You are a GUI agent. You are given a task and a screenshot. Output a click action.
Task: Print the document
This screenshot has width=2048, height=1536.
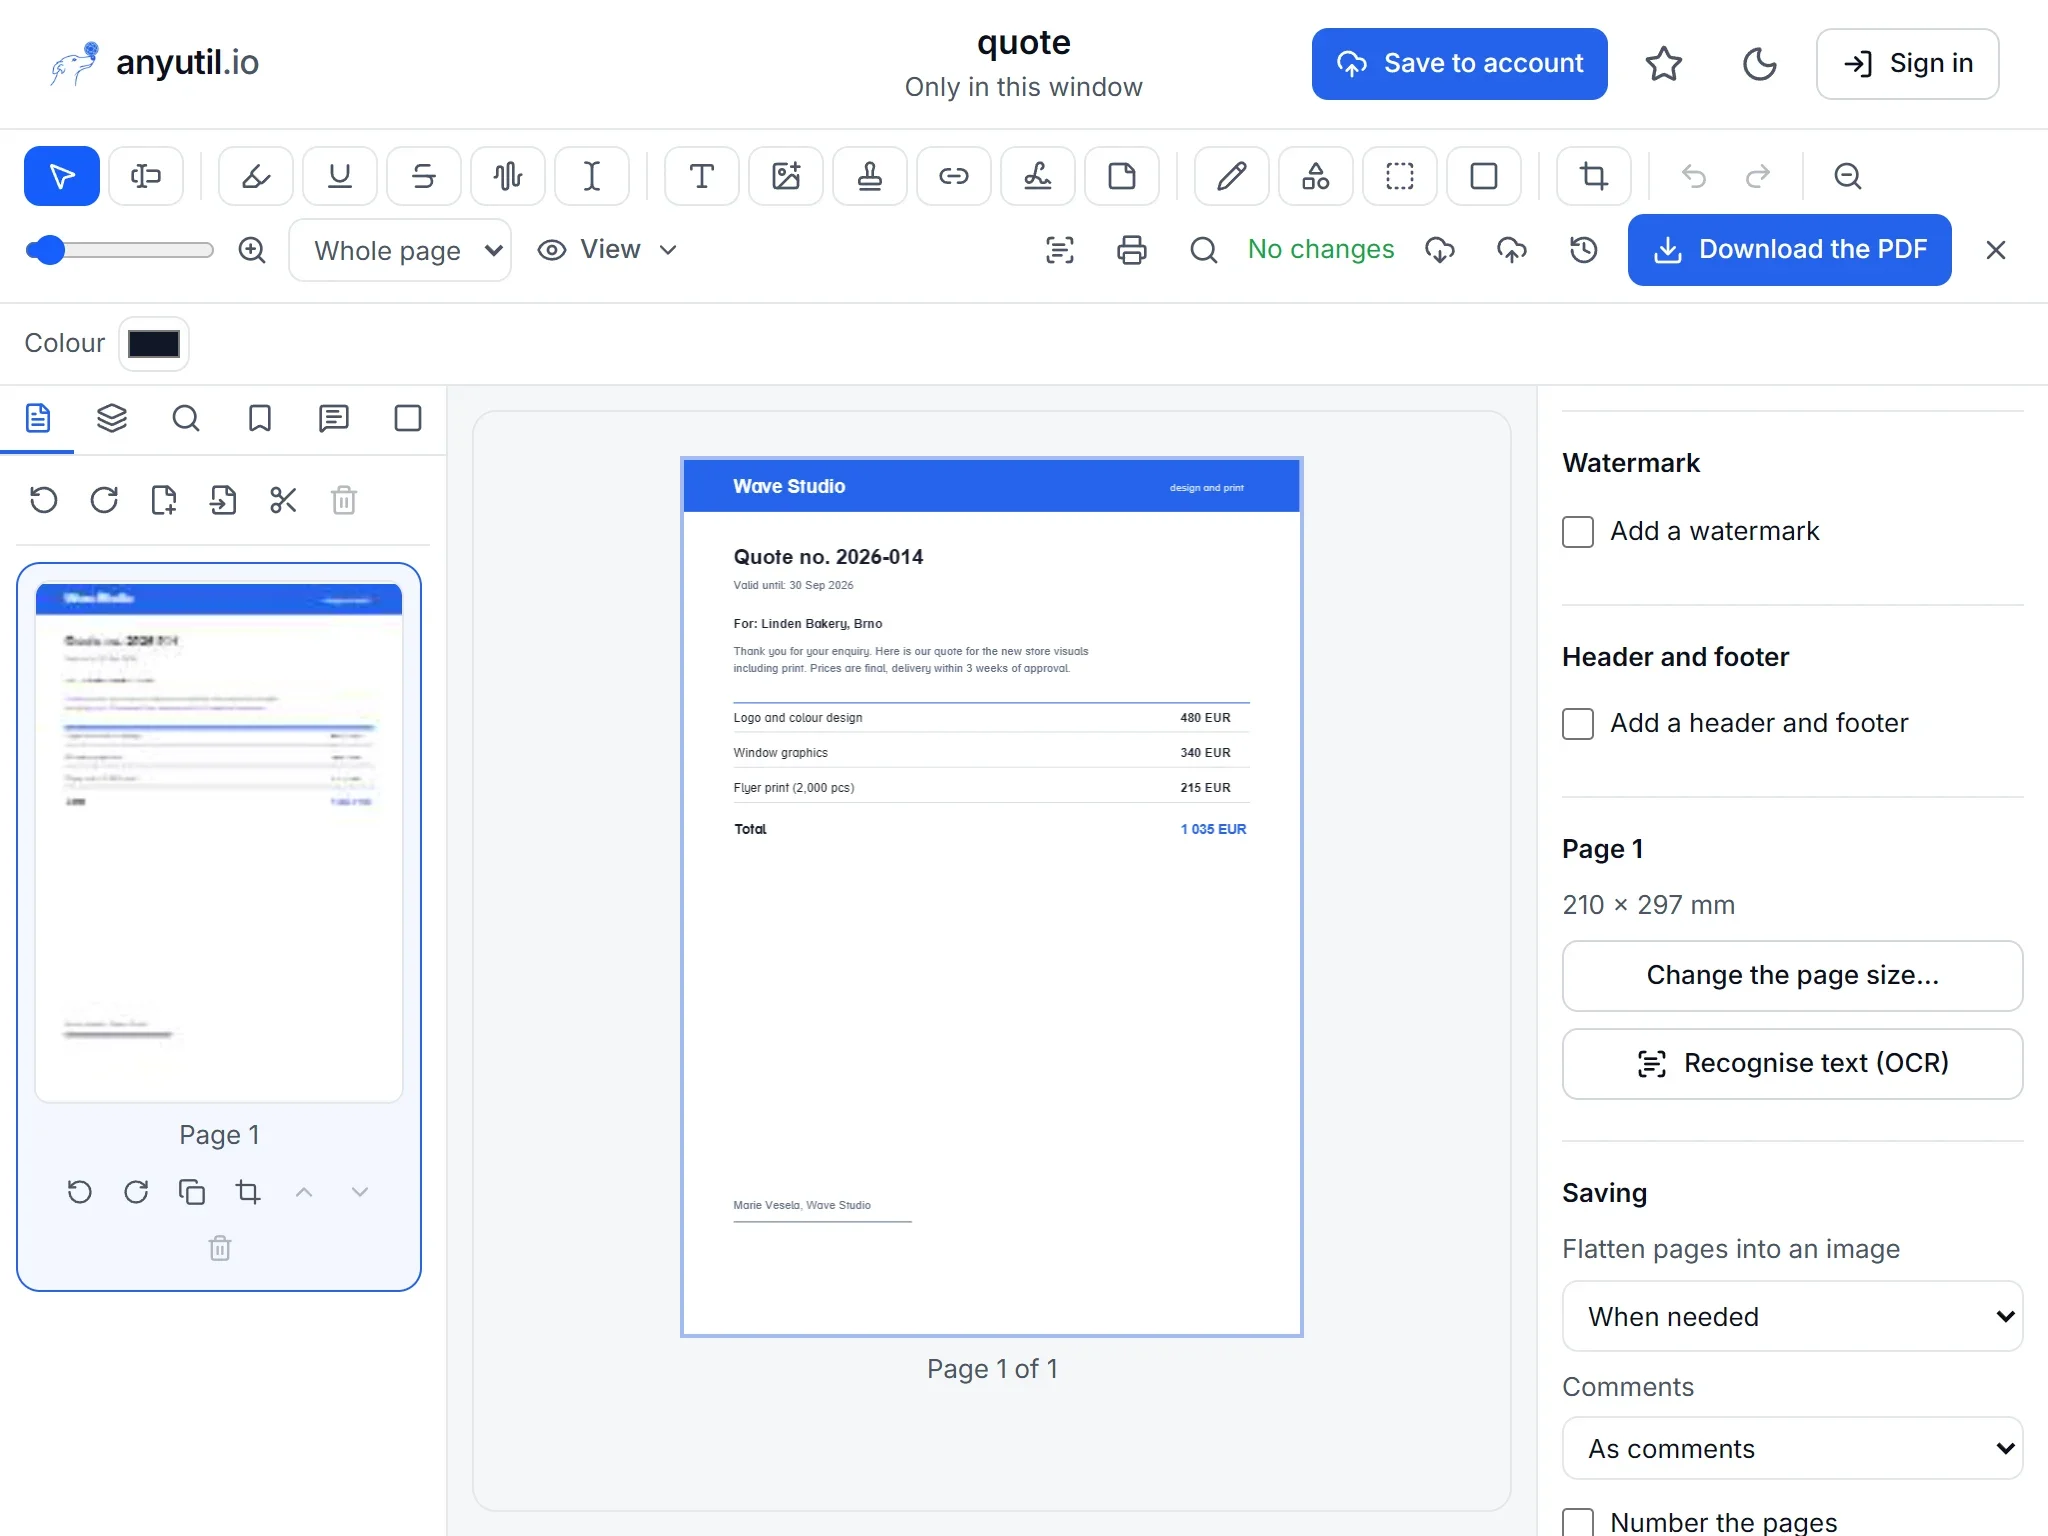point(1132,250)
